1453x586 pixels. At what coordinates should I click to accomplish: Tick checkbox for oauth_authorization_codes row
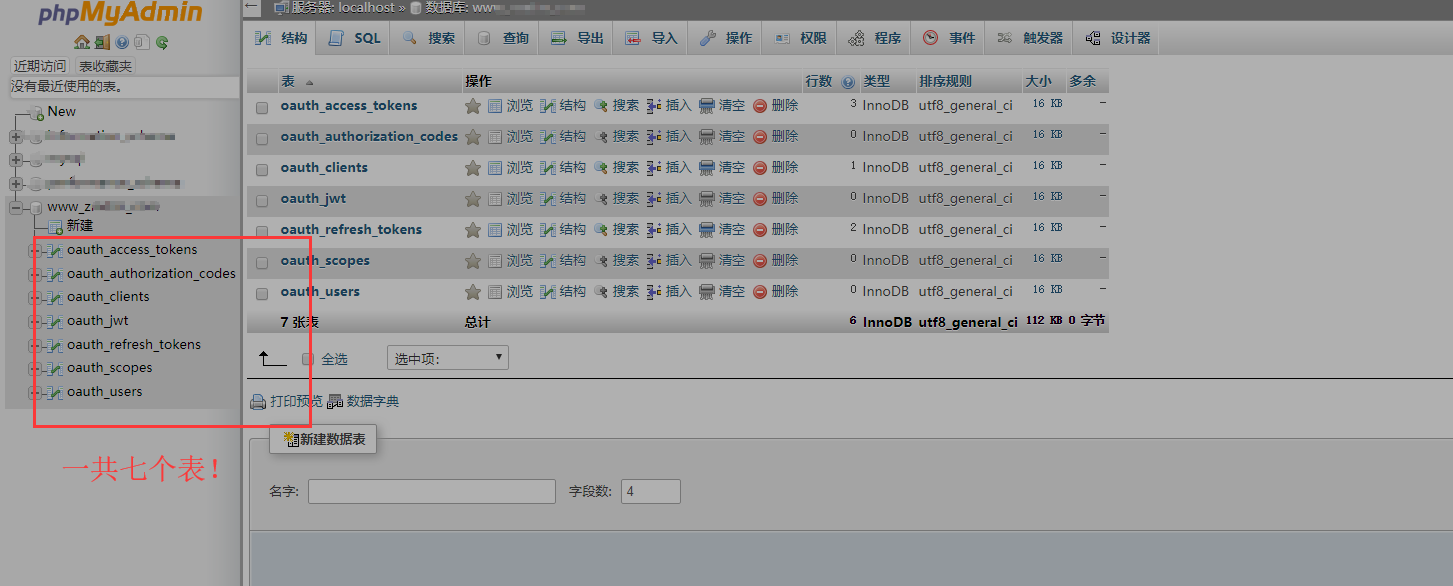tap(262, 139)
